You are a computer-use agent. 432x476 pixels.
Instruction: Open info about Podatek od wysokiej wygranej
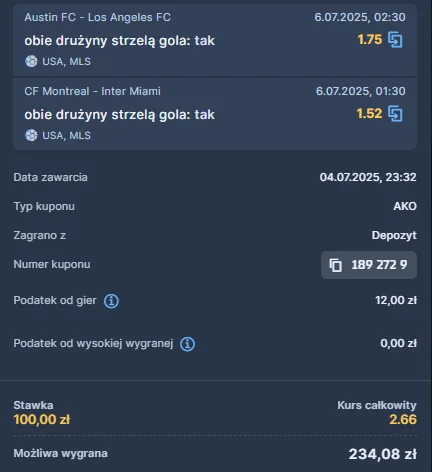(x=188, y=344)
